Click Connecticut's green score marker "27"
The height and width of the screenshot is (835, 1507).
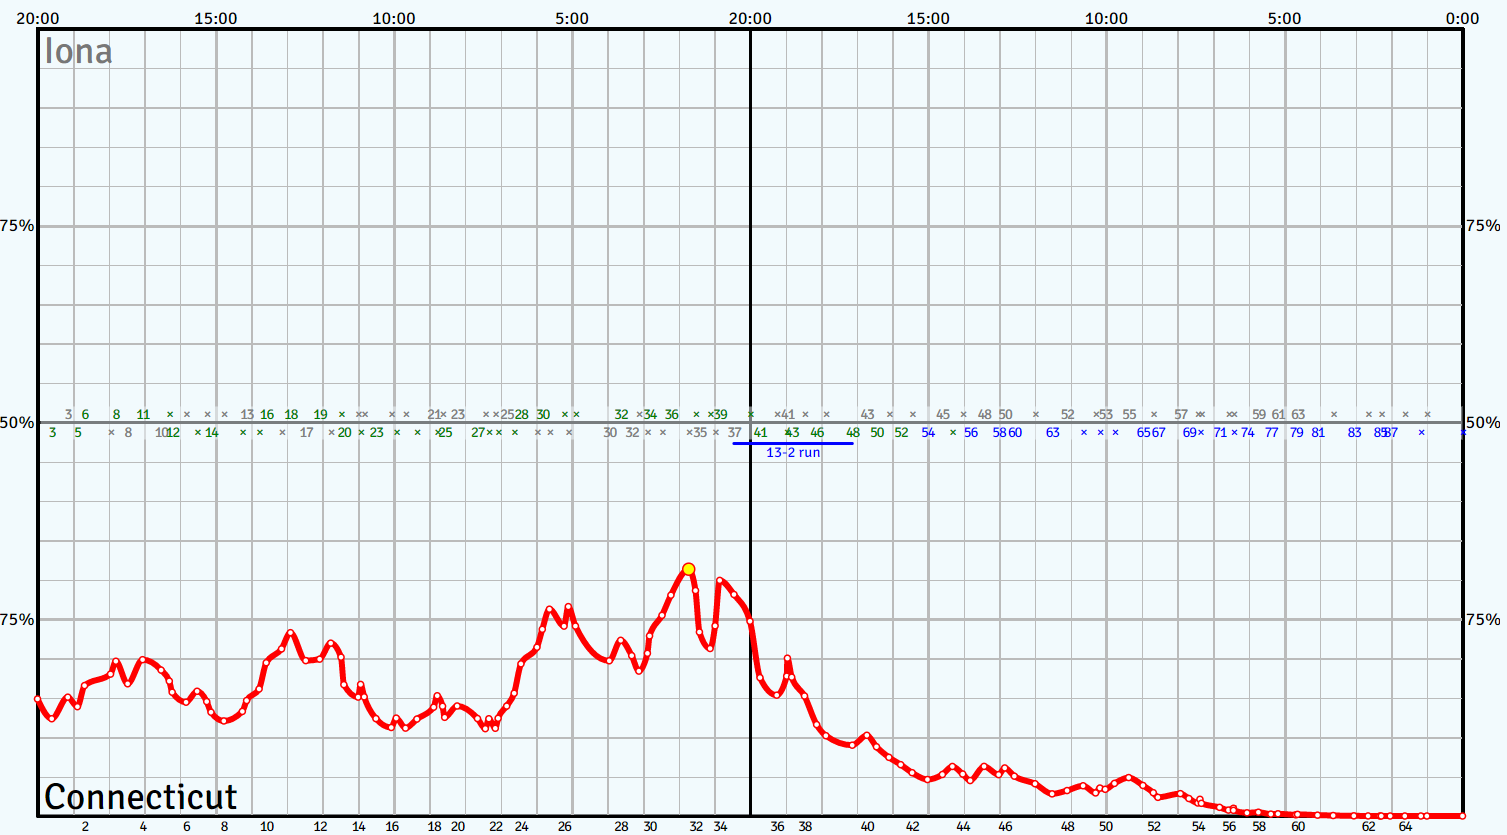point(478,433)
